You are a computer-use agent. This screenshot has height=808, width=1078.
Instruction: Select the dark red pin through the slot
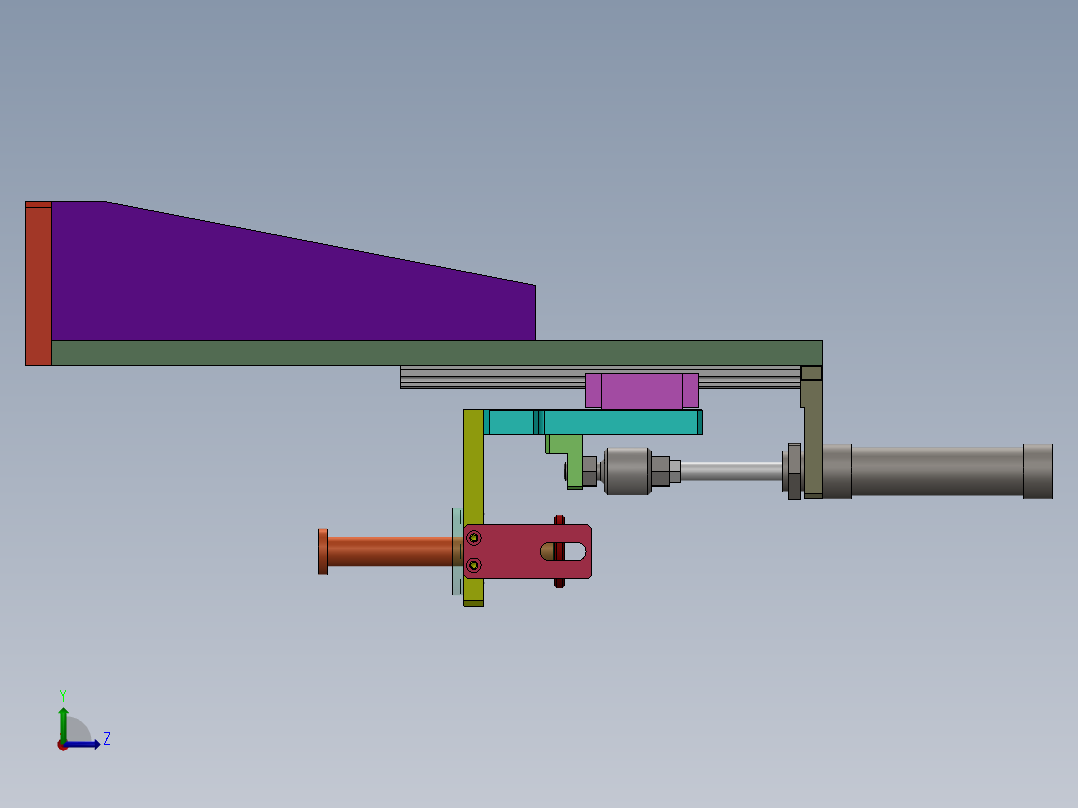click(560, 552)
